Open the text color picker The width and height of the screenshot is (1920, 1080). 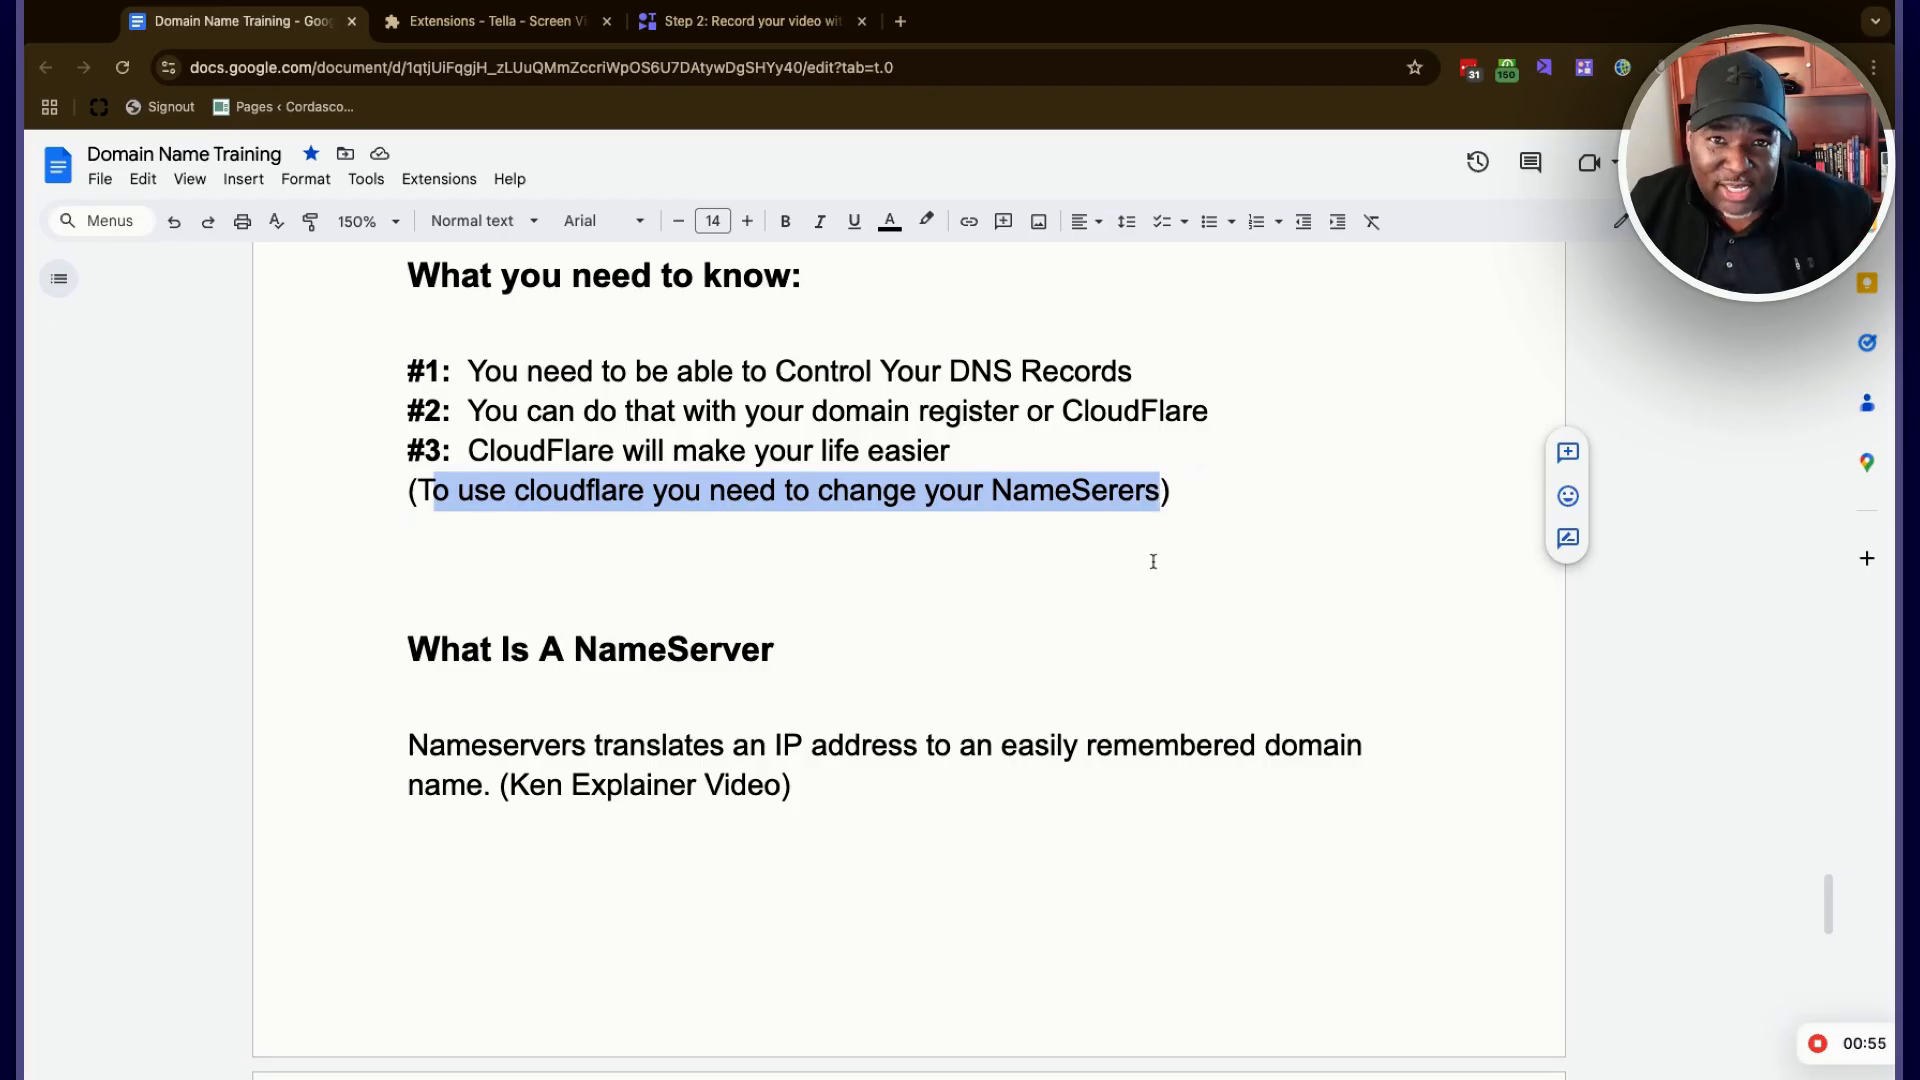tap(889, 222)
